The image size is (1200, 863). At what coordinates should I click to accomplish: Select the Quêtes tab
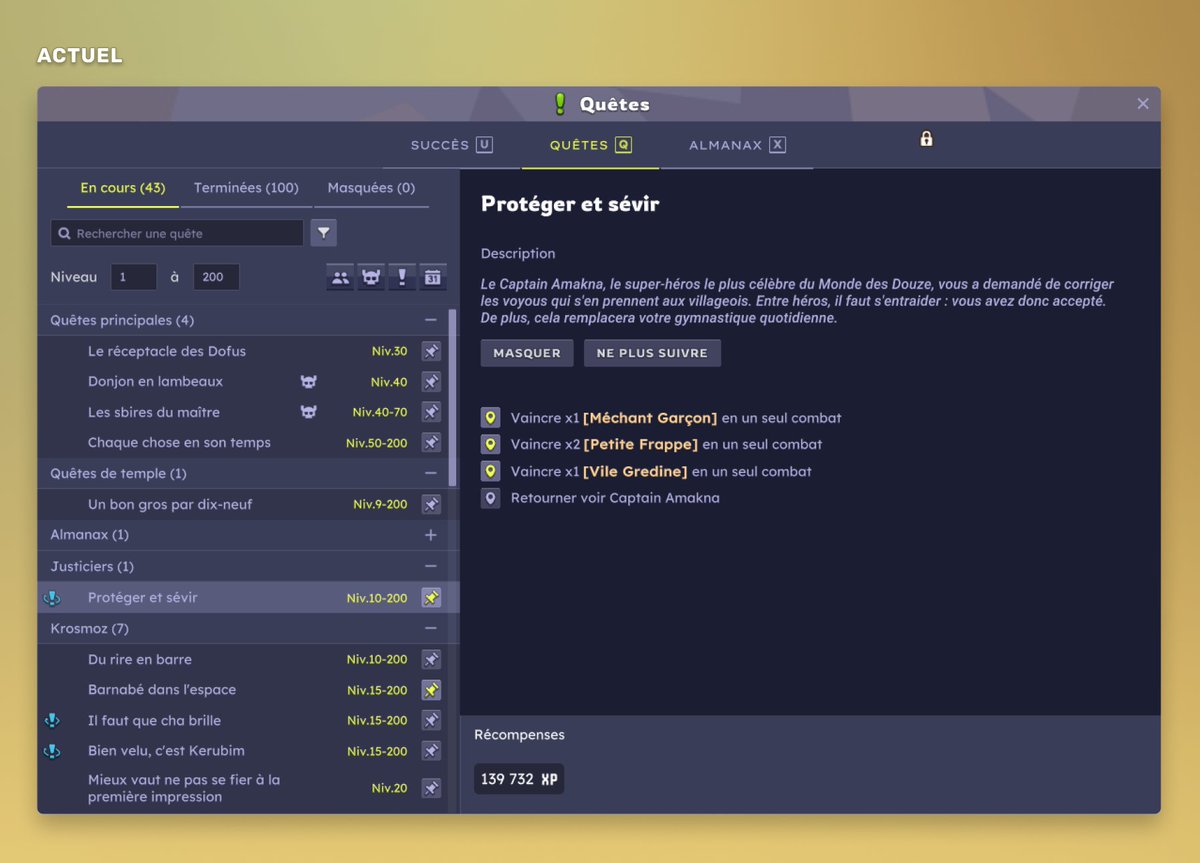click(591, 145)
